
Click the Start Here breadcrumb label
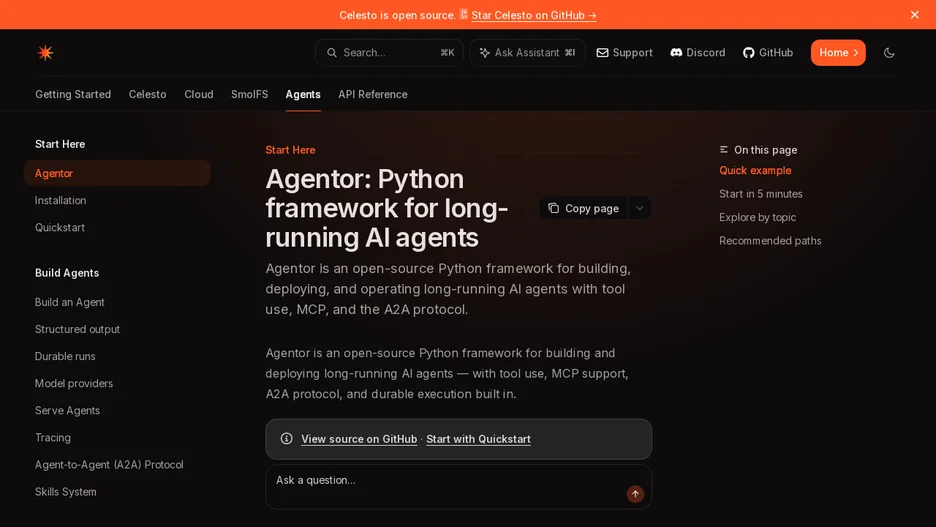[x=290, y=150]
